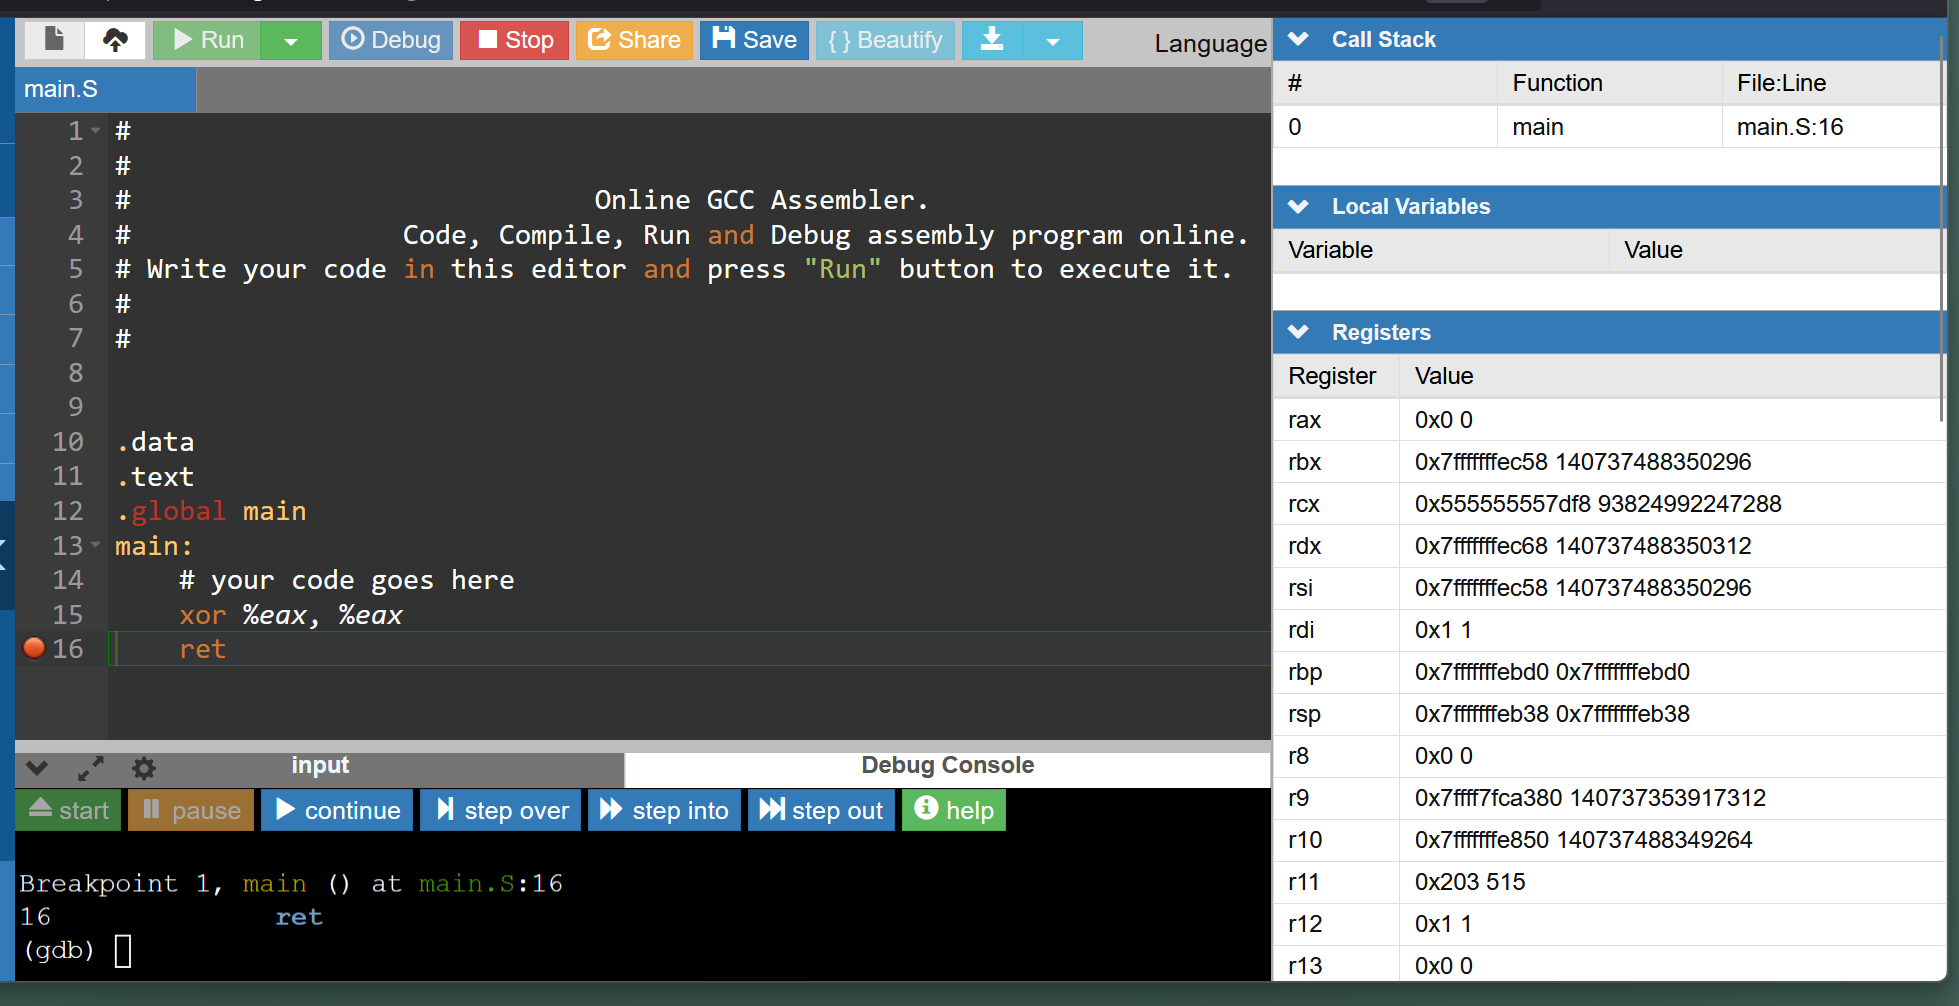Click the download code icon
This screenshot has height=1006, width=1959.
click(991, 40)
